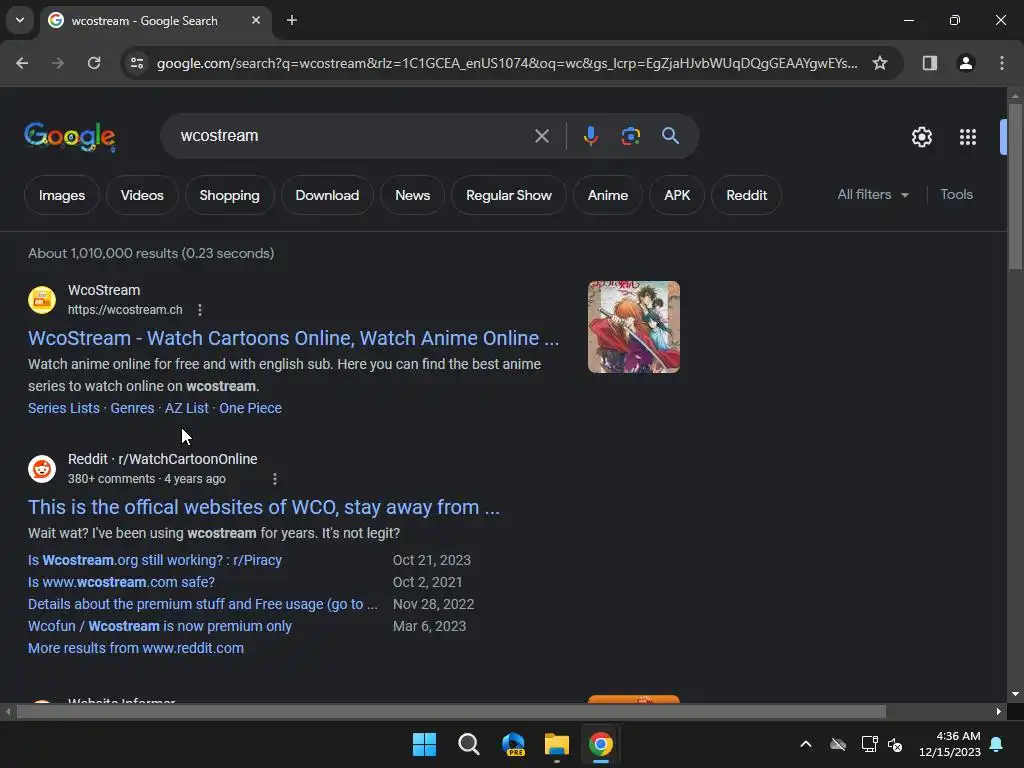Open 'Details about the premium stuff' link
Screen dimensions: 1024x768
click(203, 604)
